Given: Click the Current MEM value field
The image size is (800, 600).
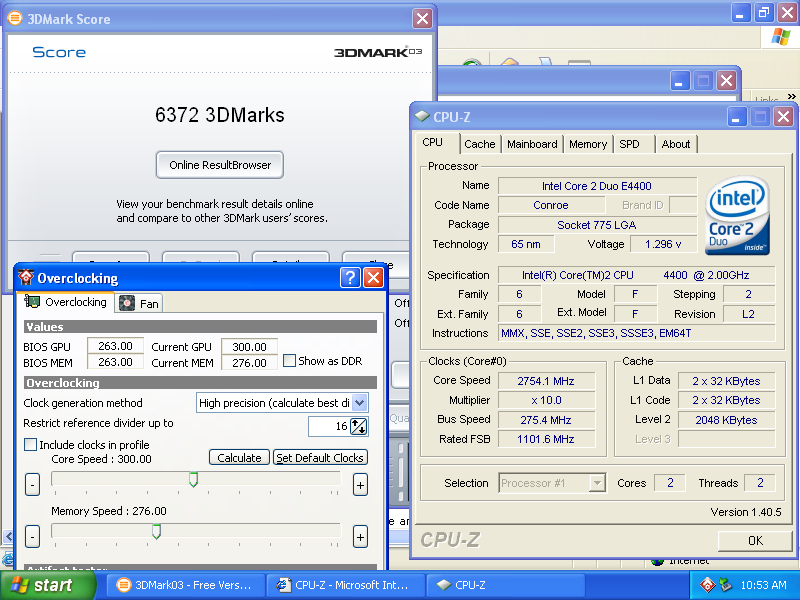Looking at the screenshot, I should click(x=249, y=363).
